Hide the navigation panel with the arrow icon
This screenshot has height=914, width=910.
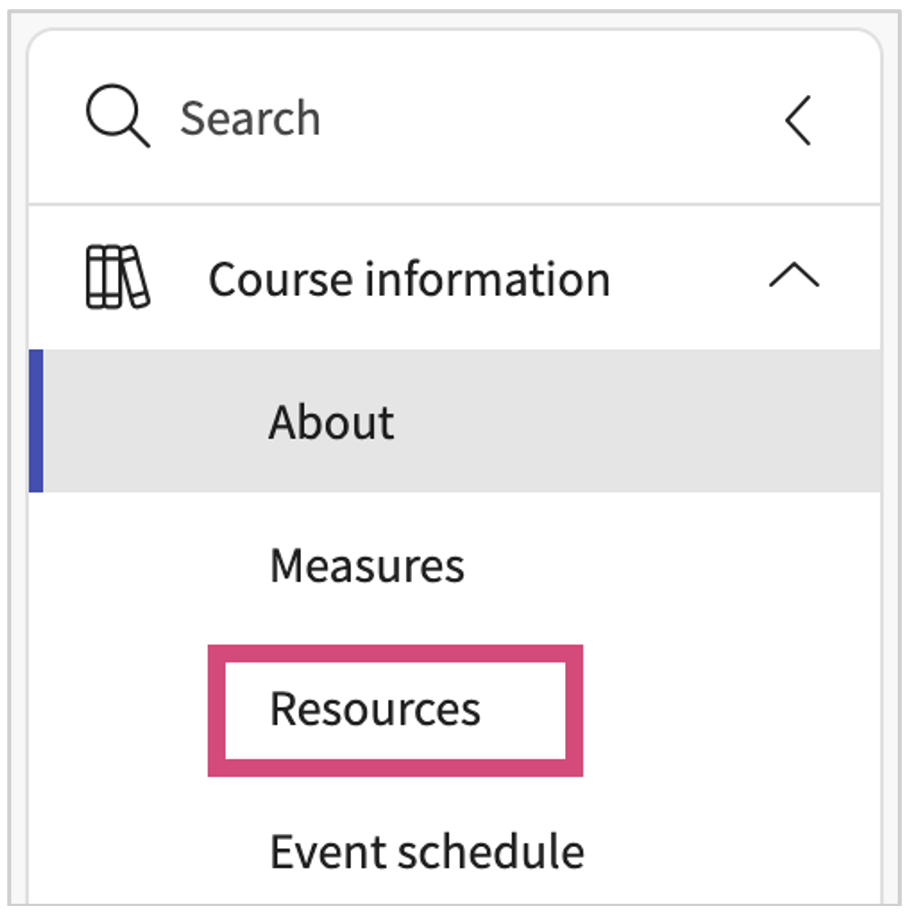tap(797, 121)
